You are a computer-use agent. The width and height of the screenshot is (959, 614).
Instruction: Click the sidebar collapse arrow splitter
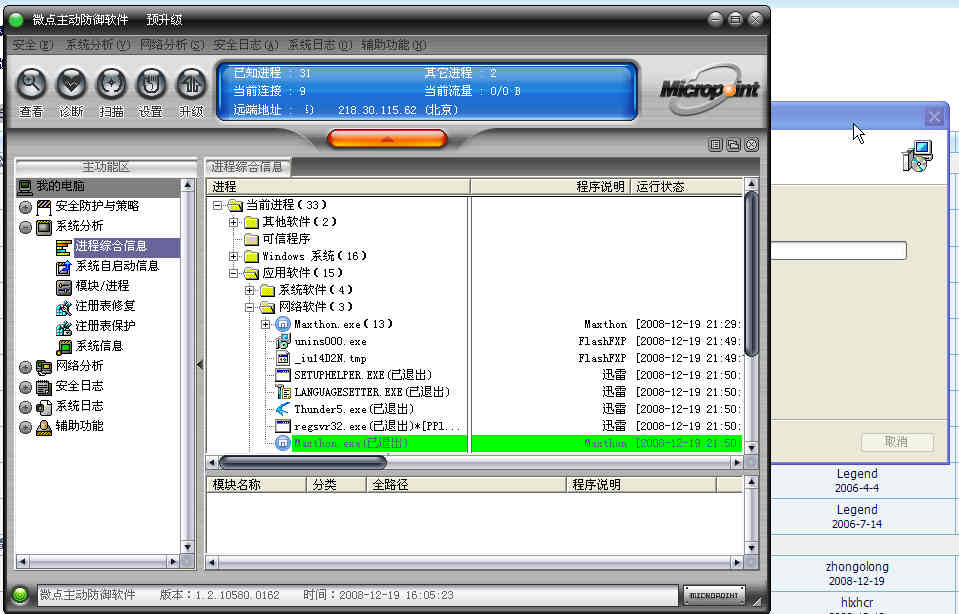(x=200, y=364)
